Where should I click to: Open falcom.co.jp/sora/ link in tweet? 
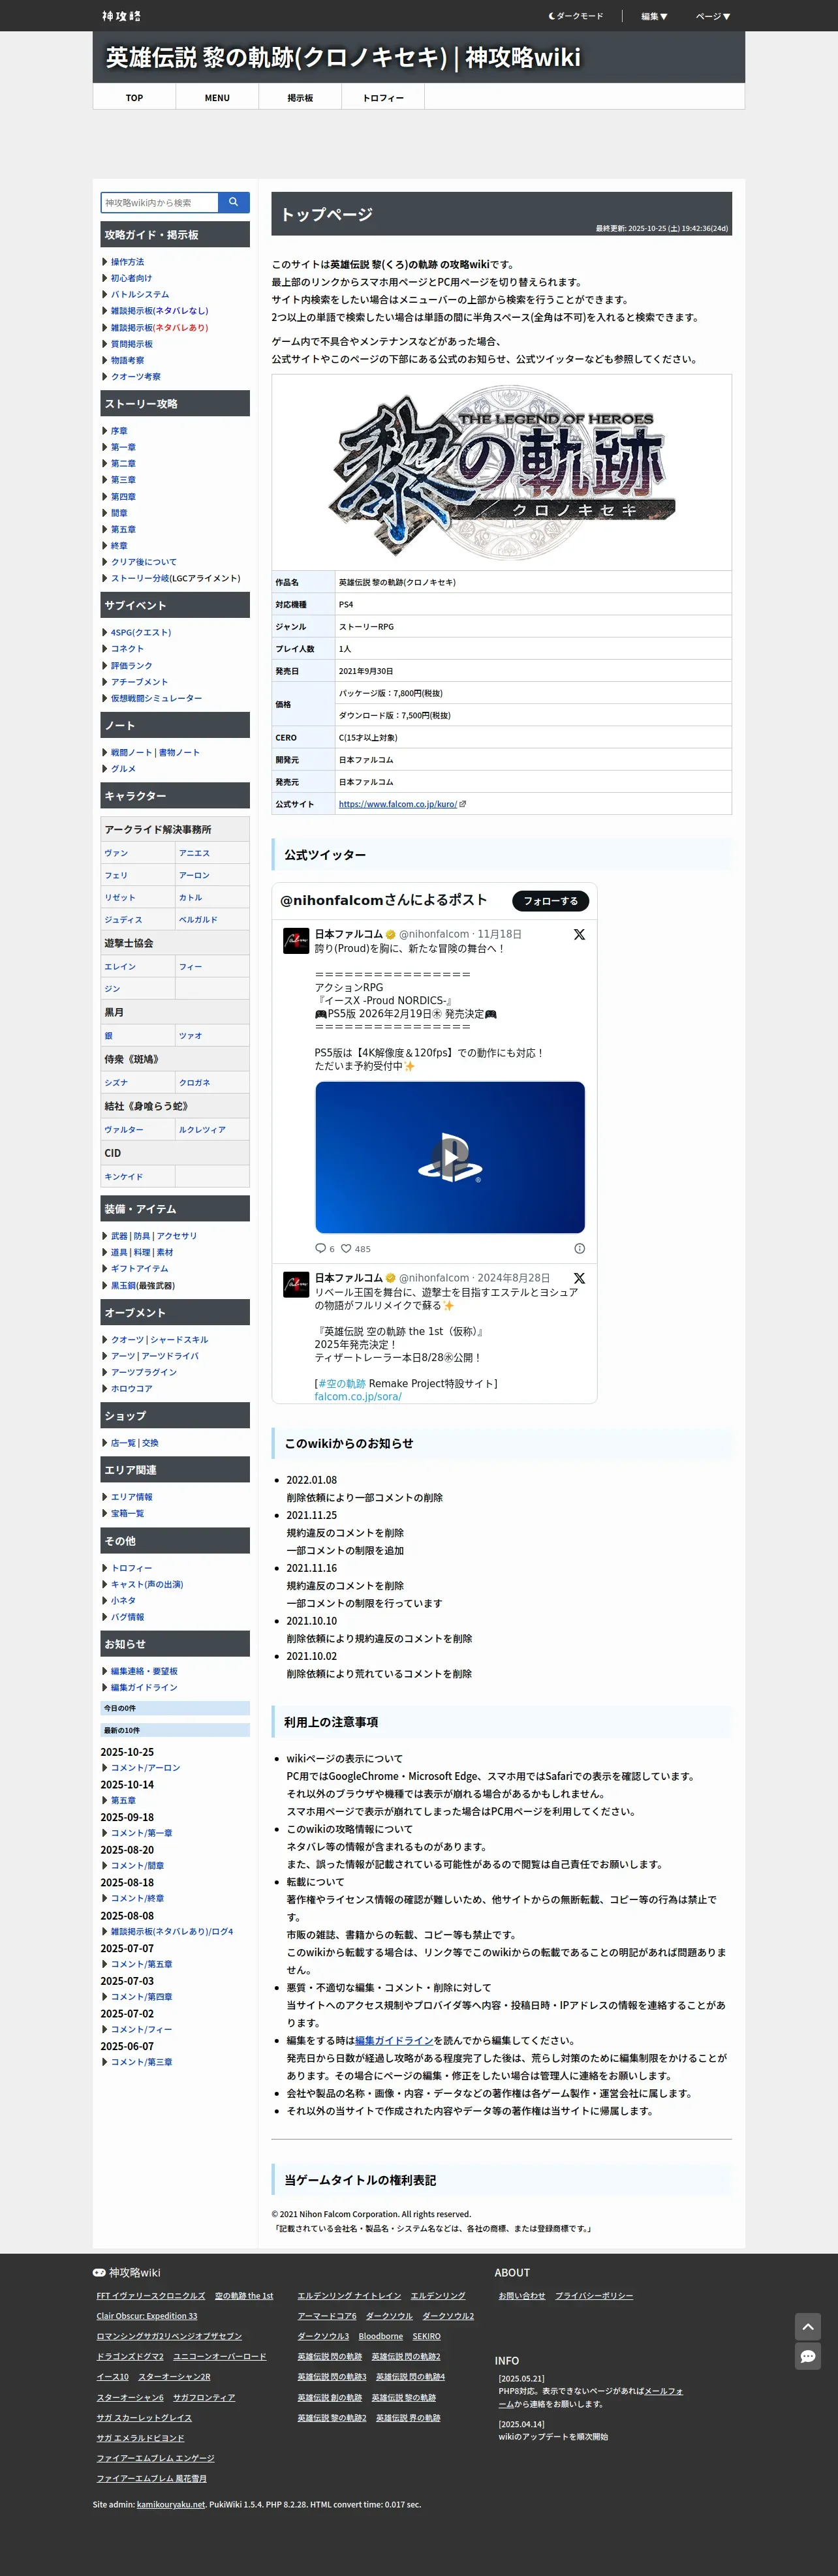point(358,1397)
